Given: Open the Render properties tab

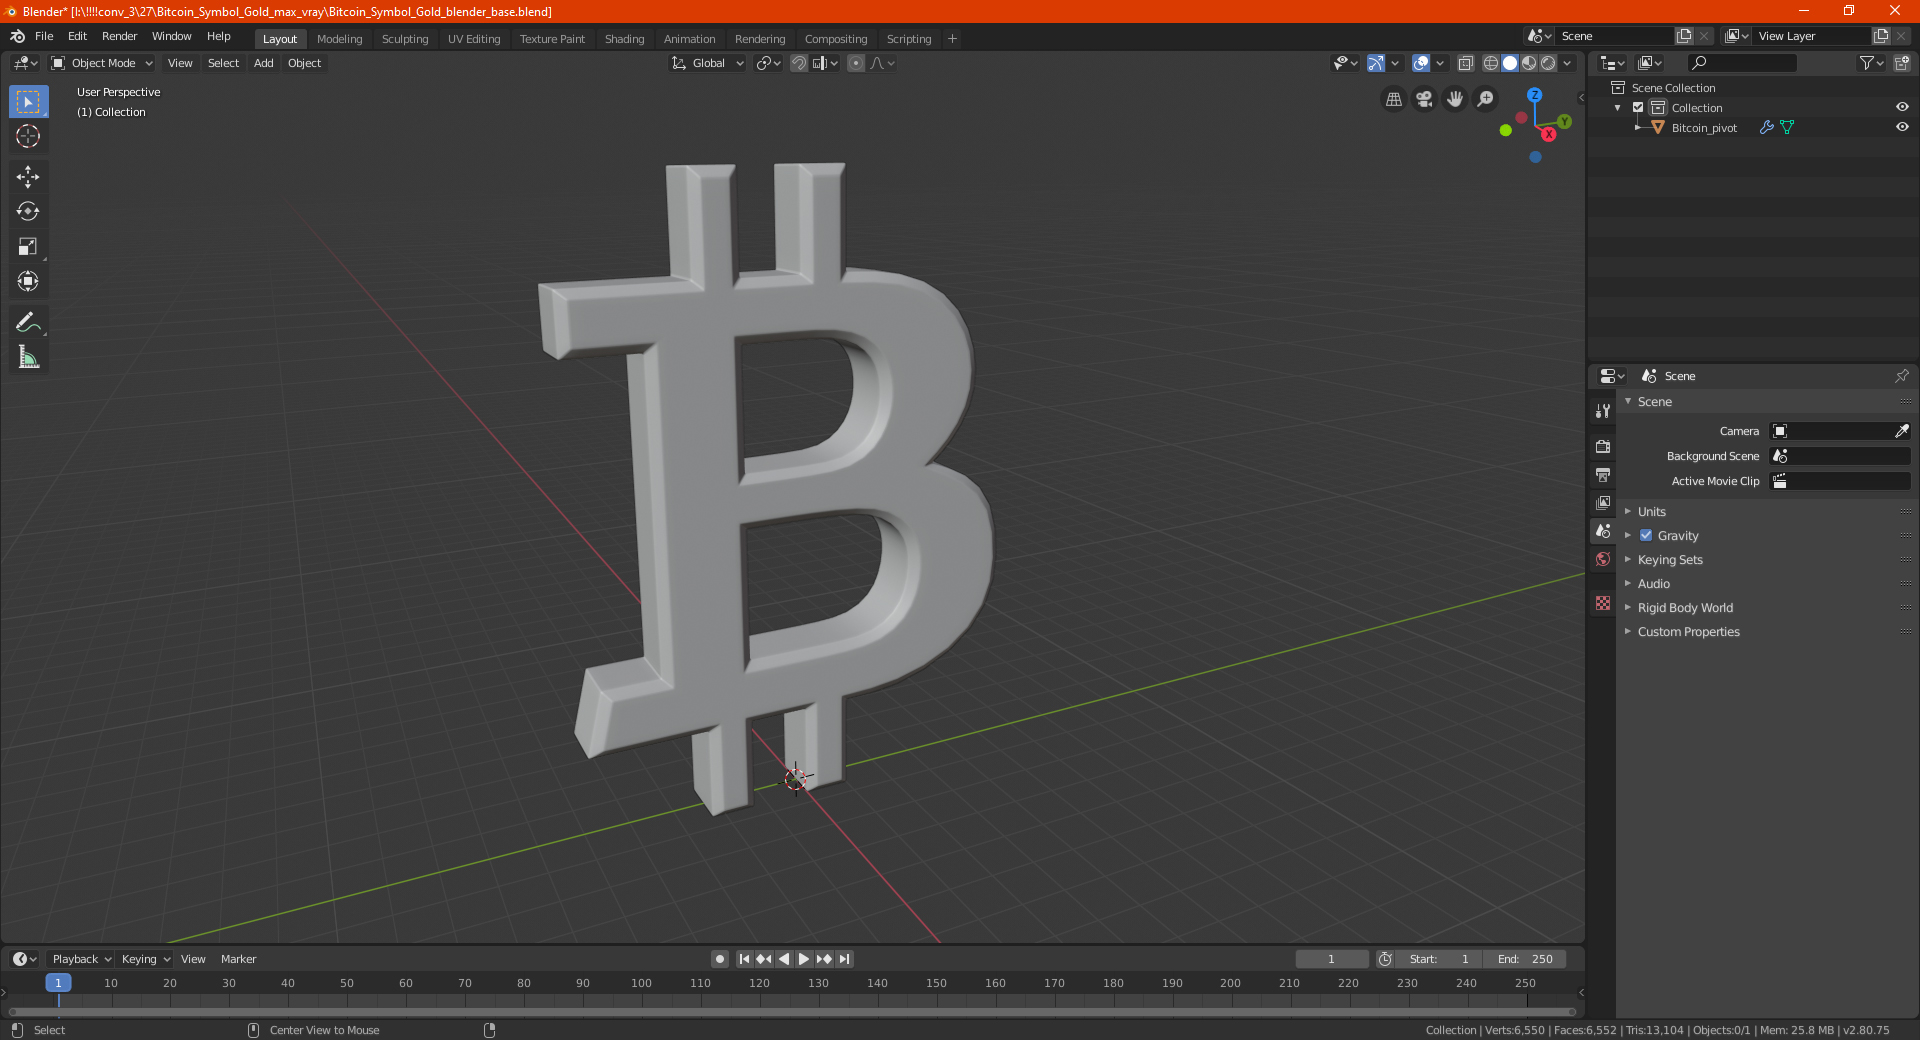Looking at the screenshot, I should pos(1603,446).
